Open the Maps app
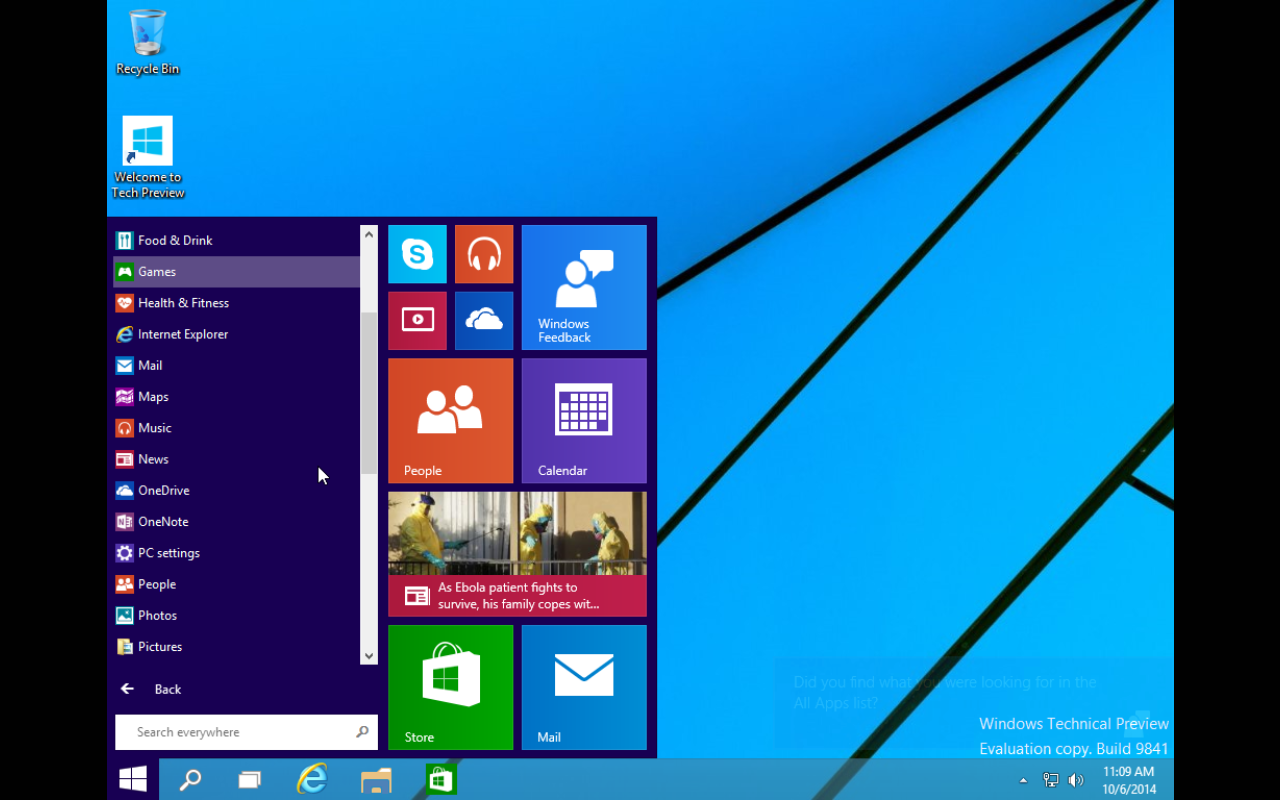Image resolution: width=1280 pixels, height=800 pixels. [x=237, y=397]
